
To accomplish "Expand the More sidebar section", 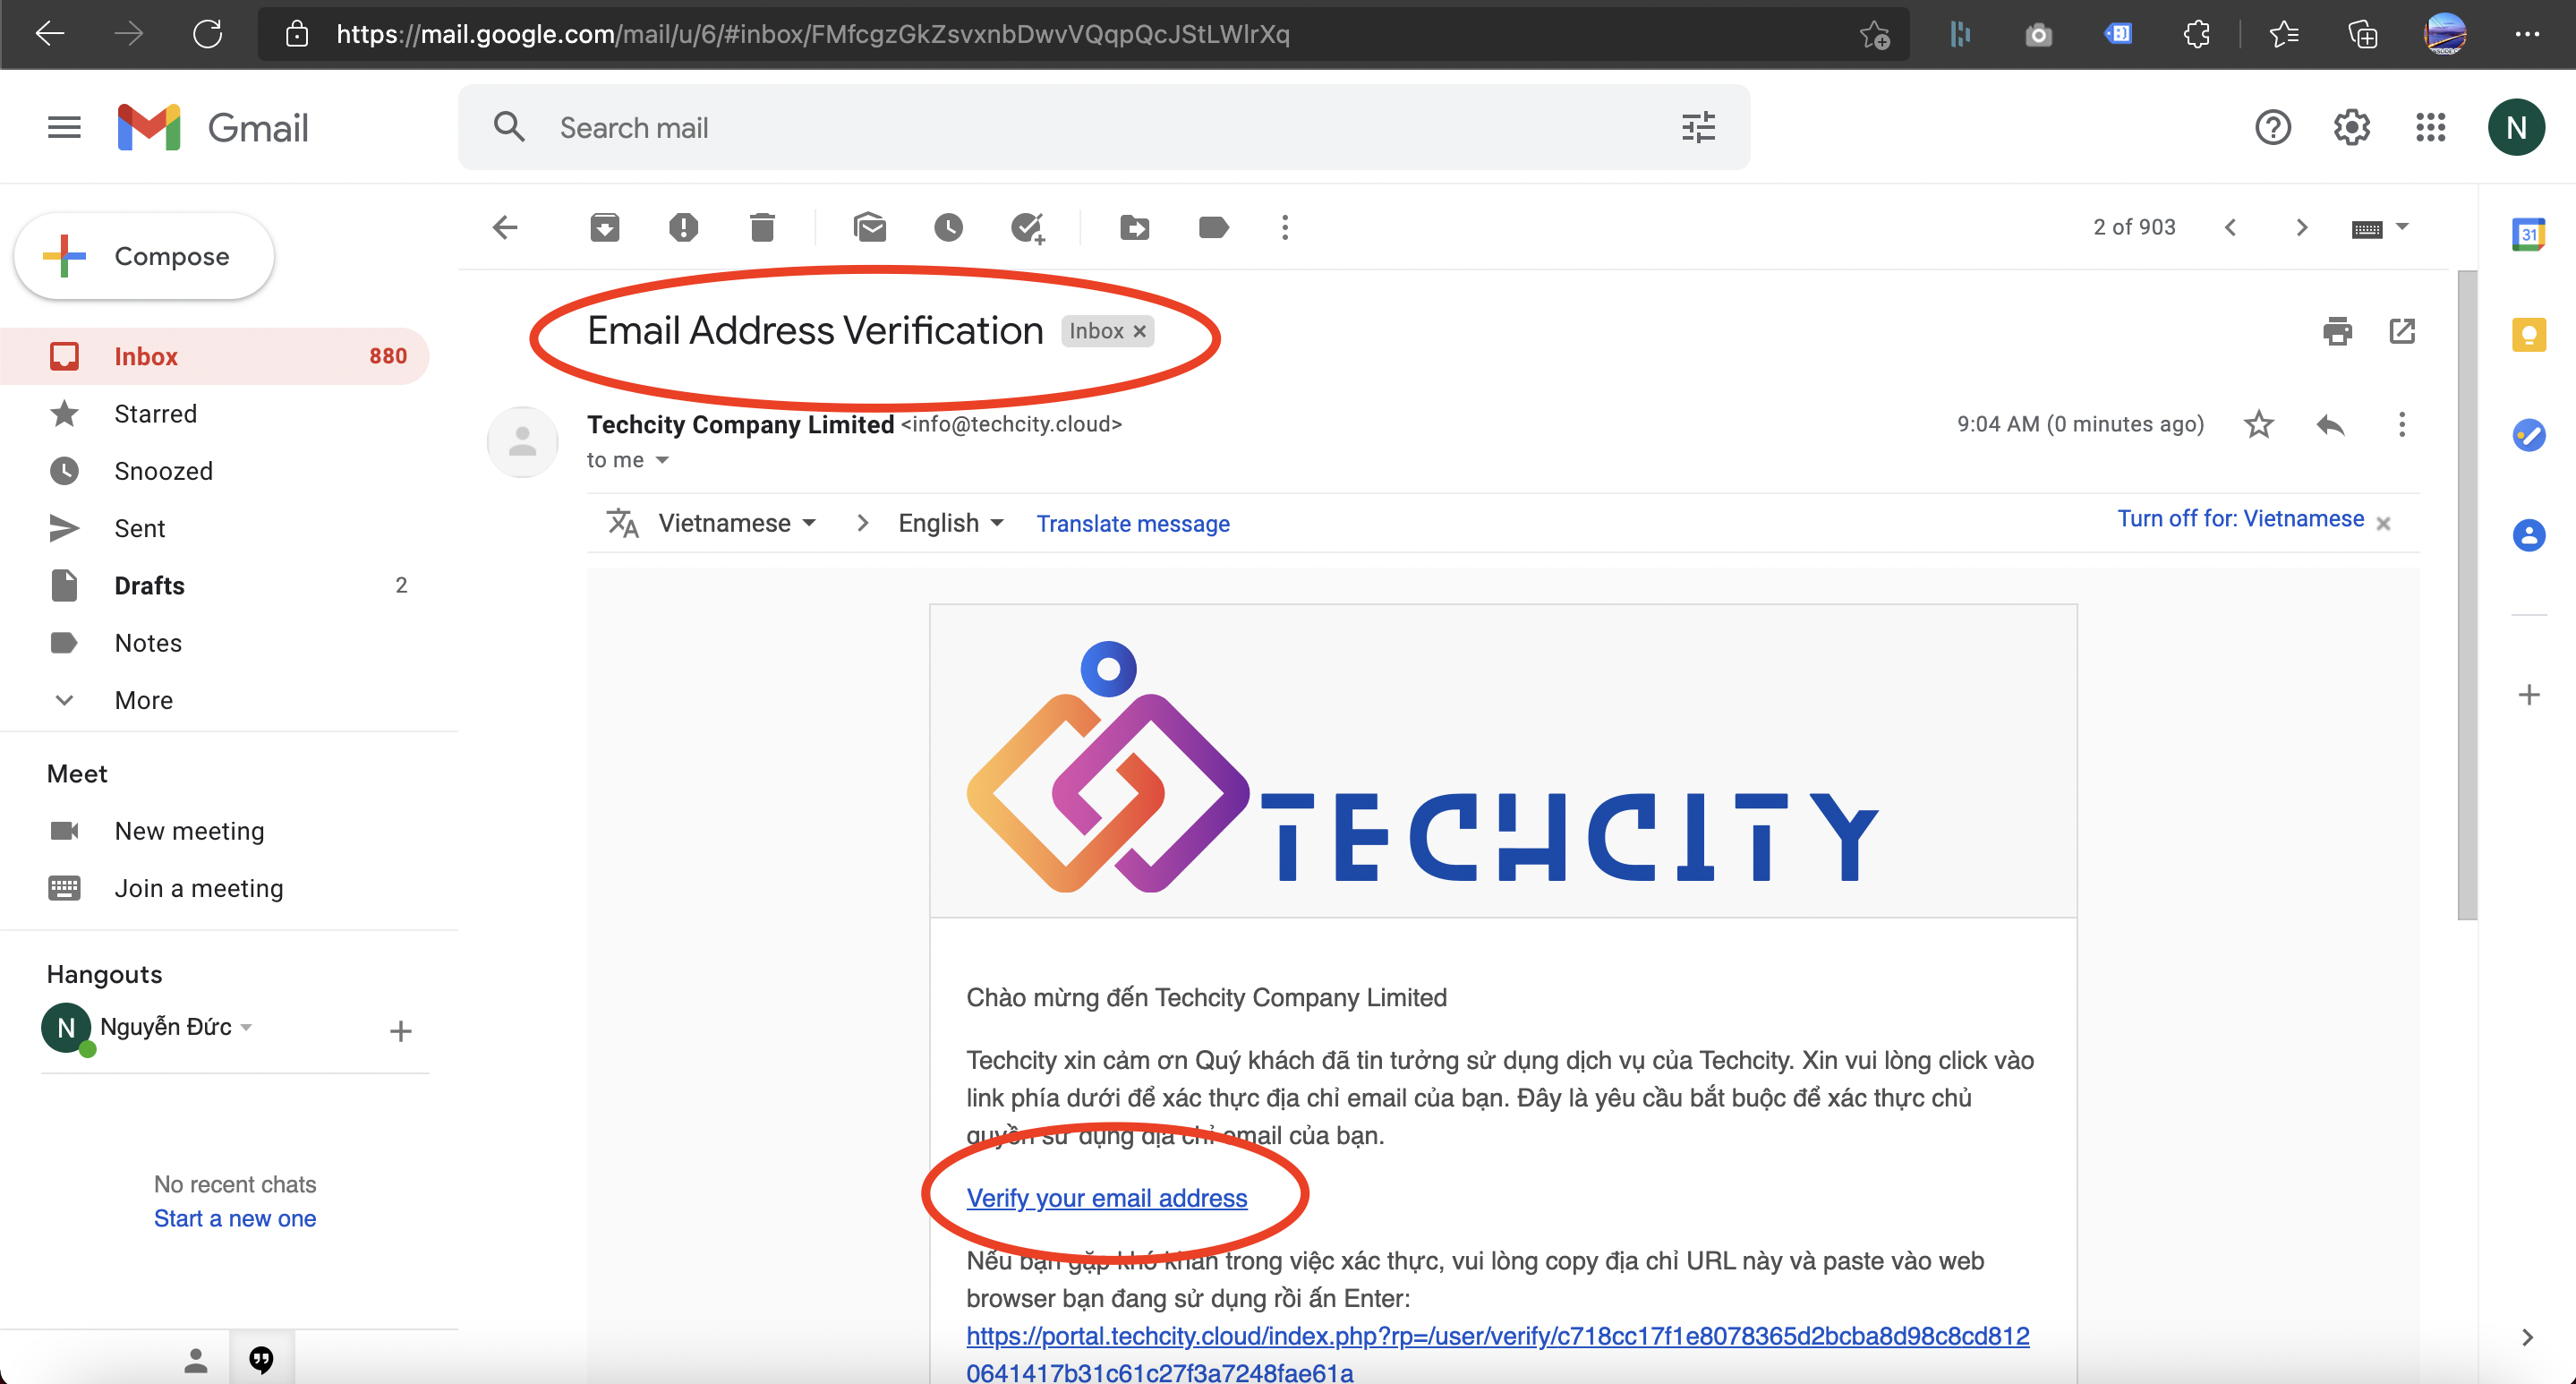I will (142, 700).
